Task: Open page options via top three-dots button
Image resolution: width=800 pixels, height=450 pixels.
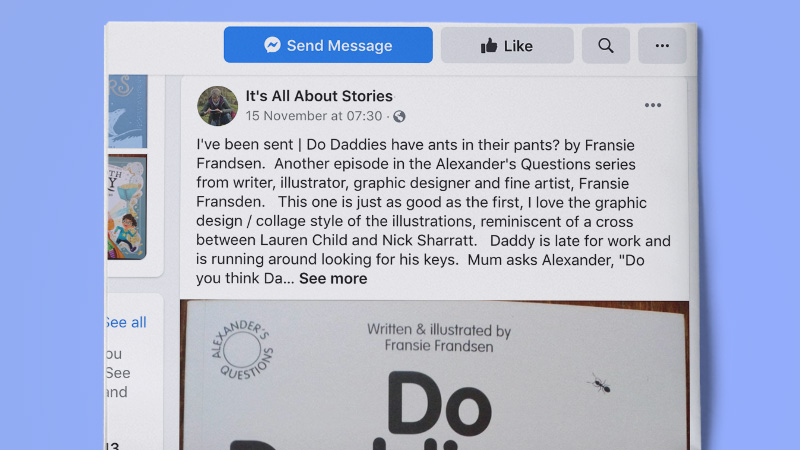Action: pyautogui.click(x=662, y=45)
